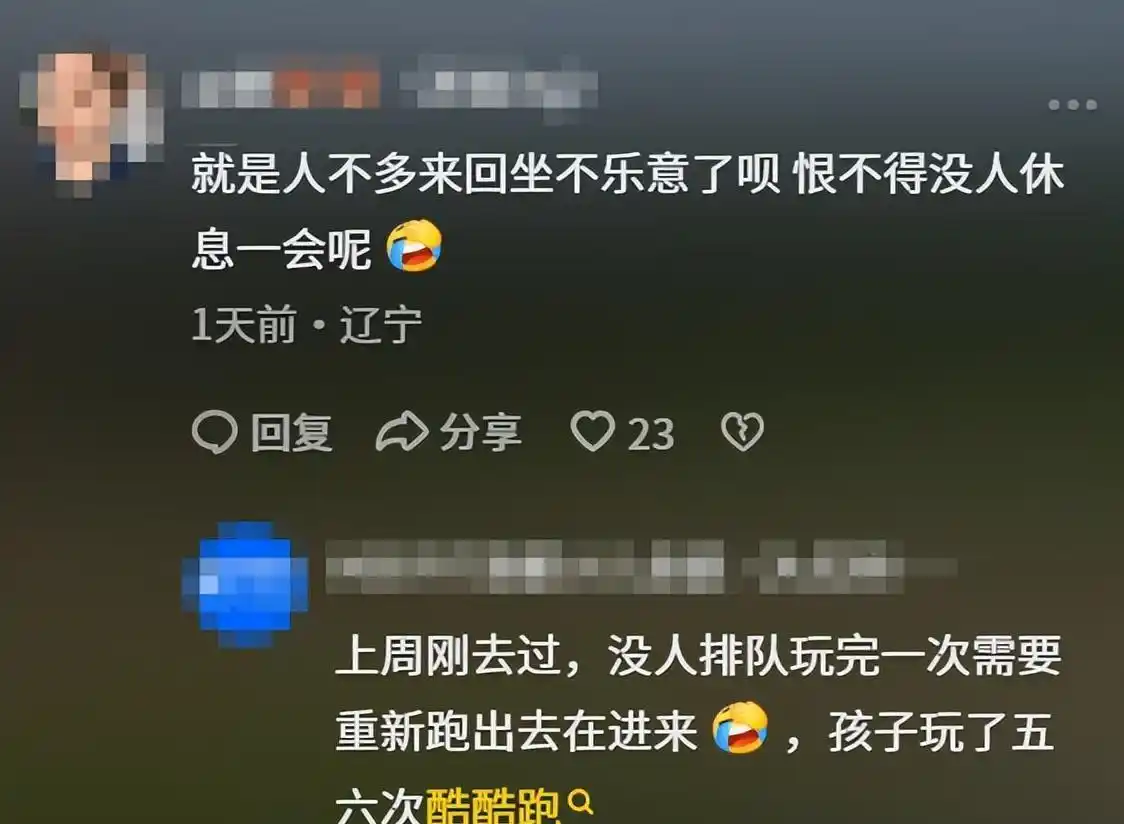Open the blue avatar of the replier
The image size is (1124, 824).
[x=245, y=584]
